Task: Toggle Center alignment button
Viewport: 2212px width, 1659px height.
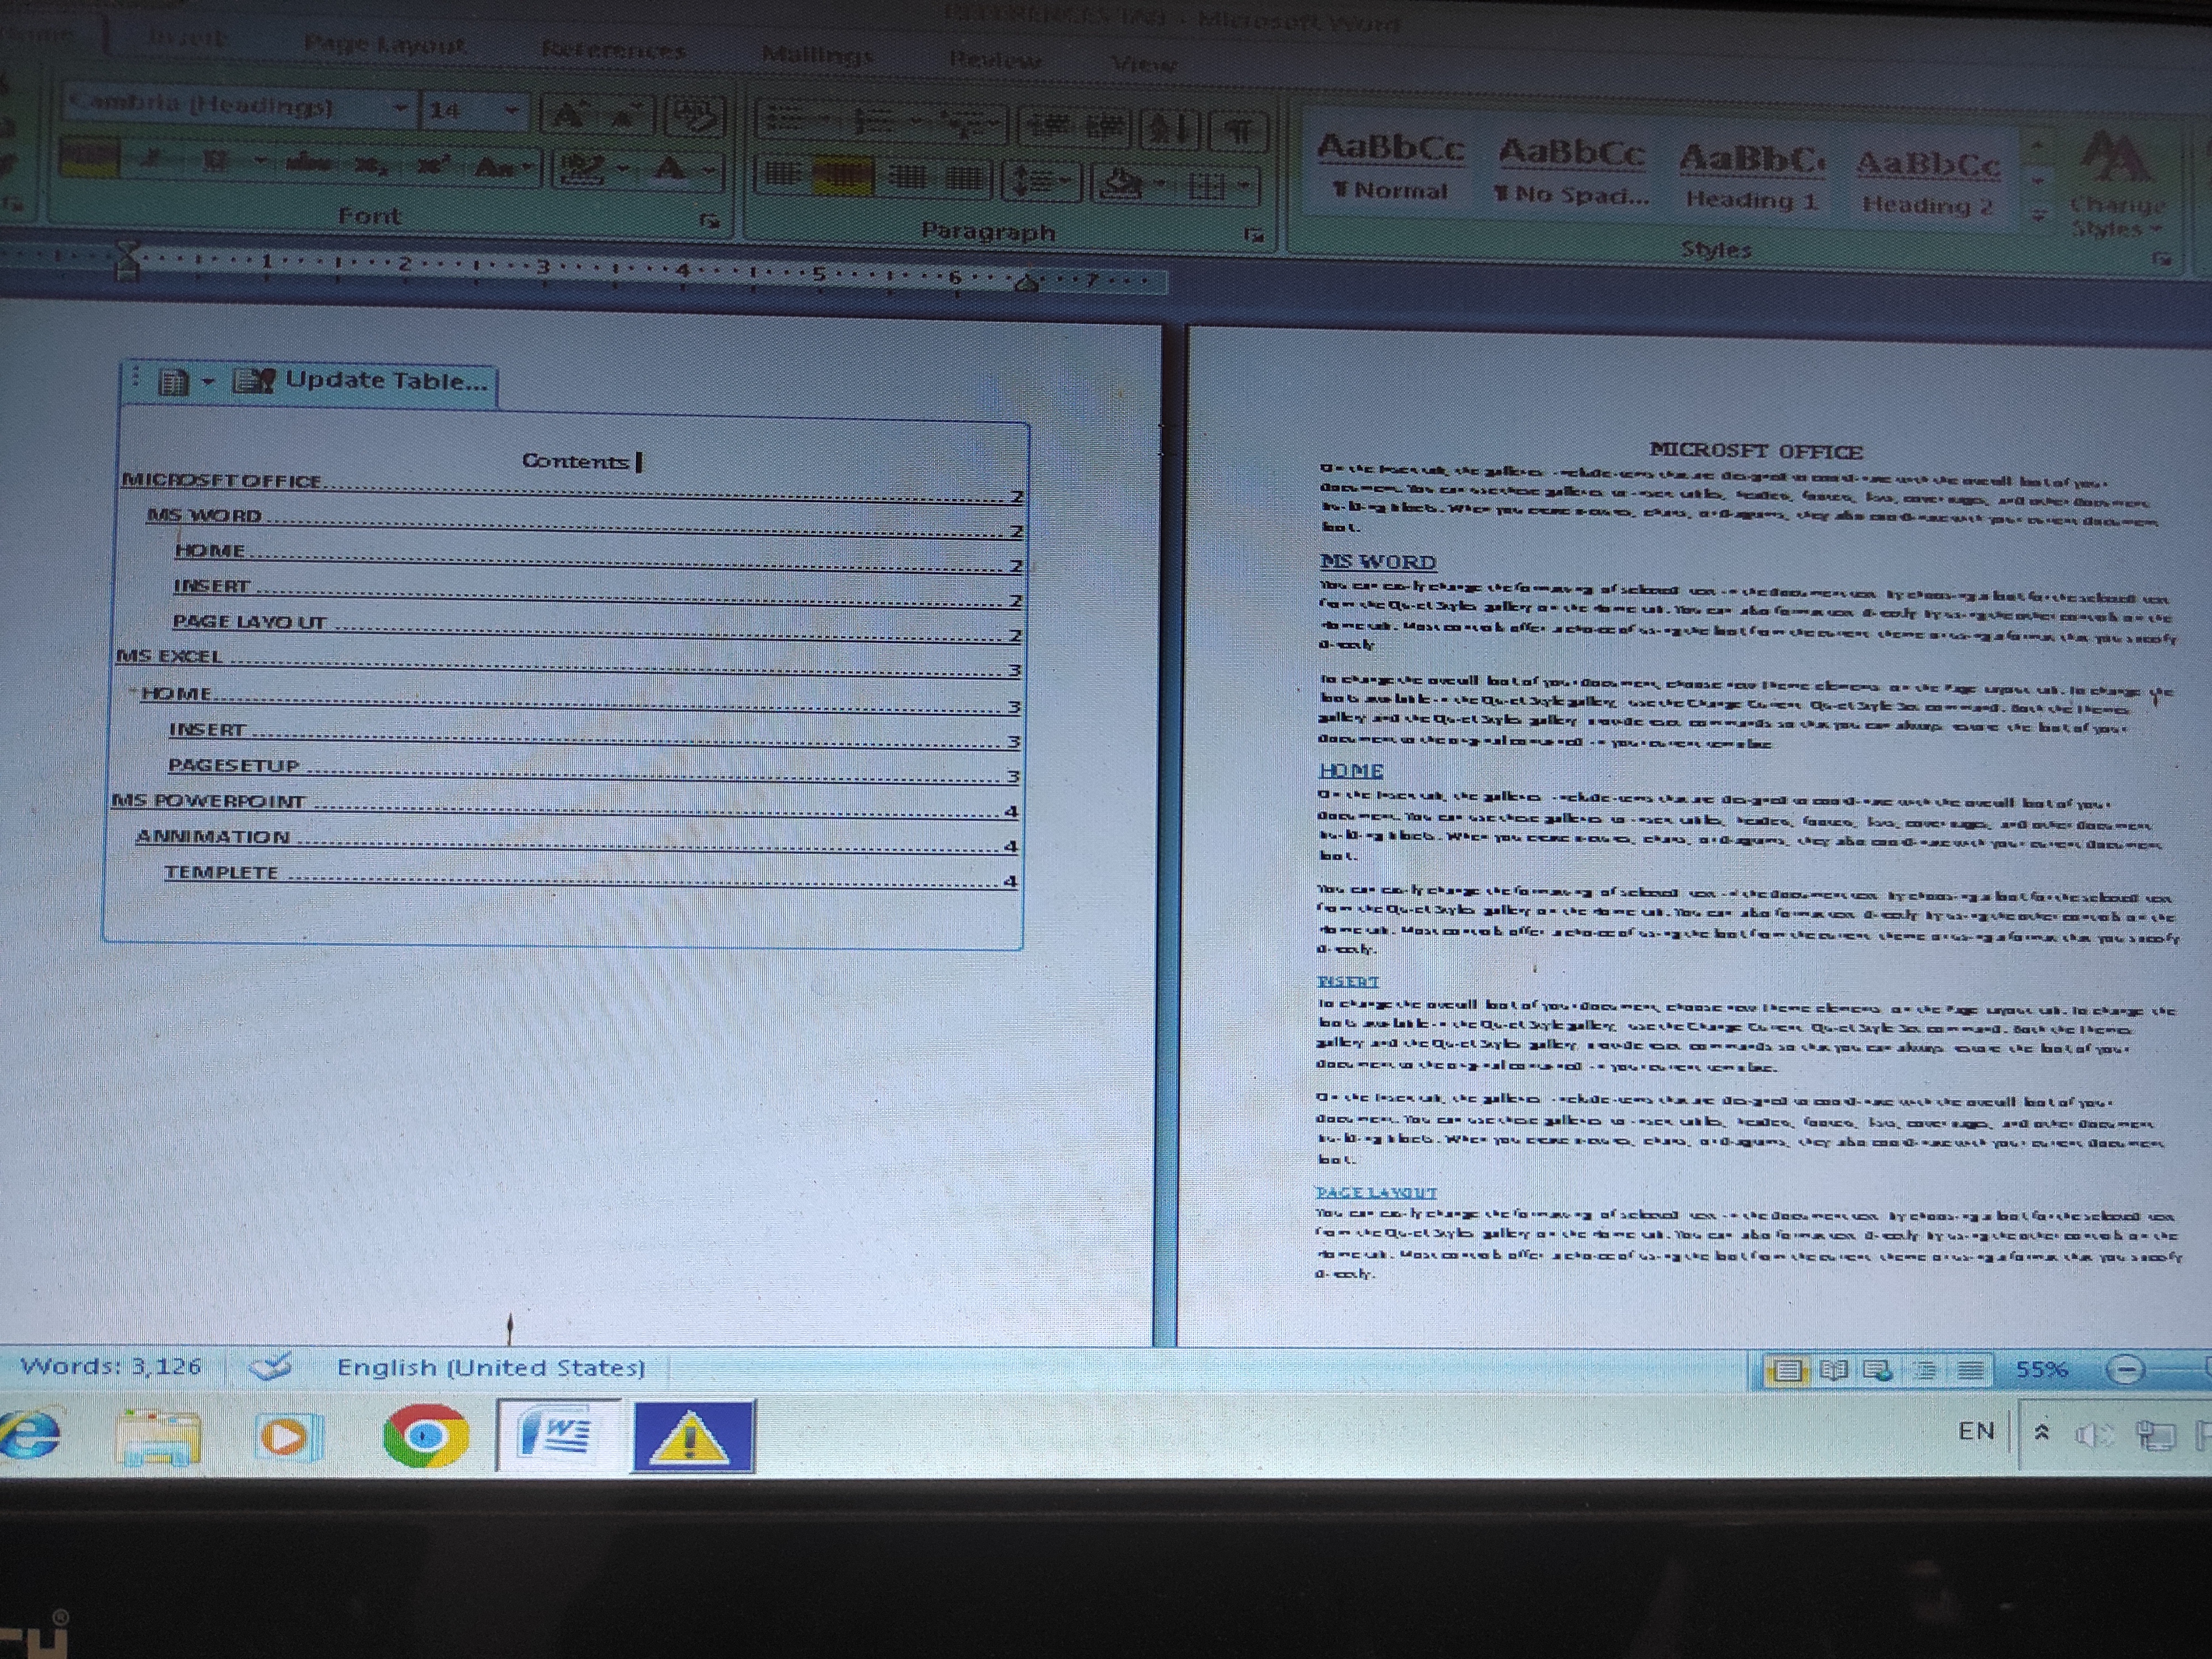Action: click(842, 178)
